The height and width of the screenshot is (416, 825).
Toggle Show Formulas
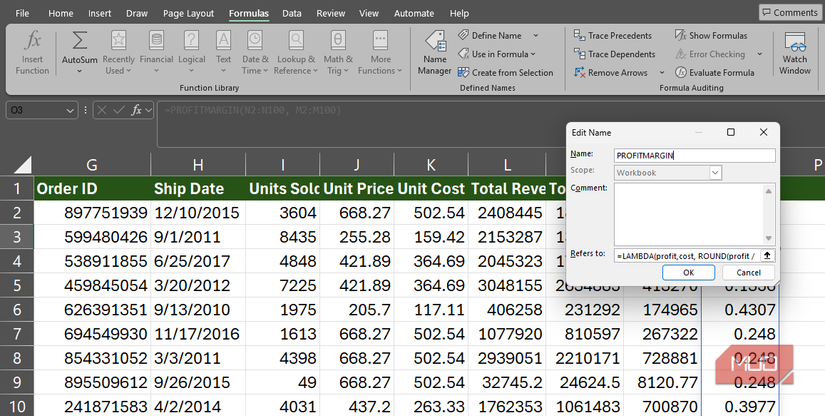711,35
